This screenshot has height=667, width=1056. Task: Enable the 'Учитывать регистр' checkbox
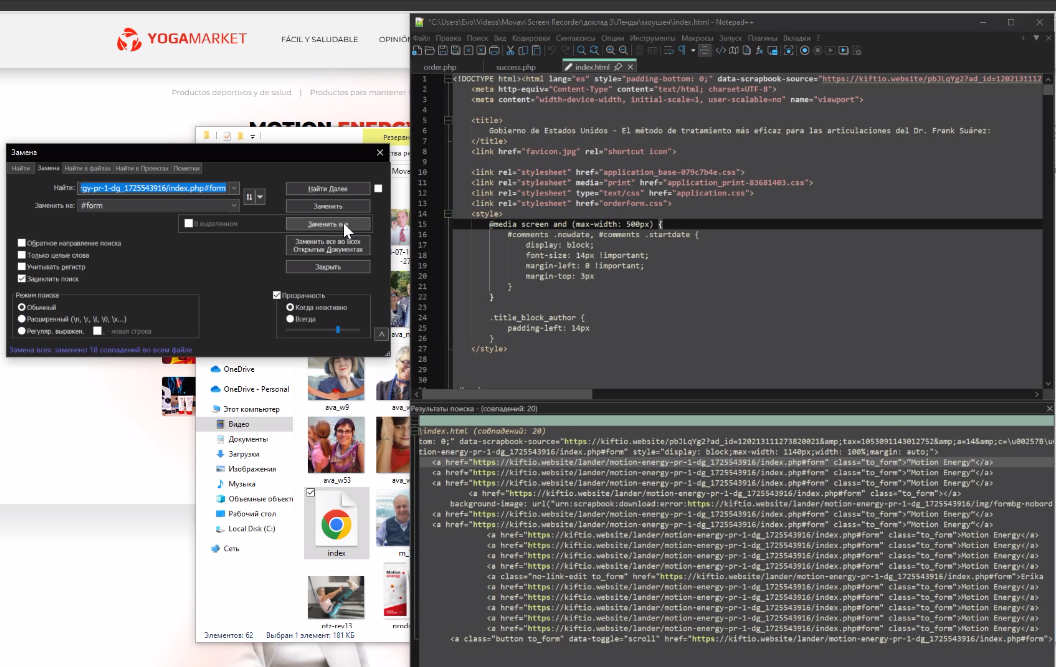(22, 267)
